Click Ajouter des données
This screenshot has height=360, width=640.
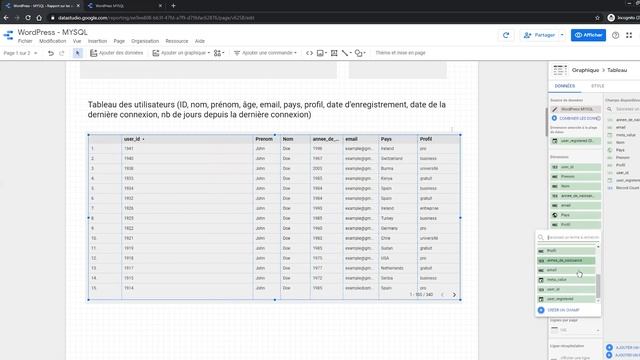click(x=117, y=53)
